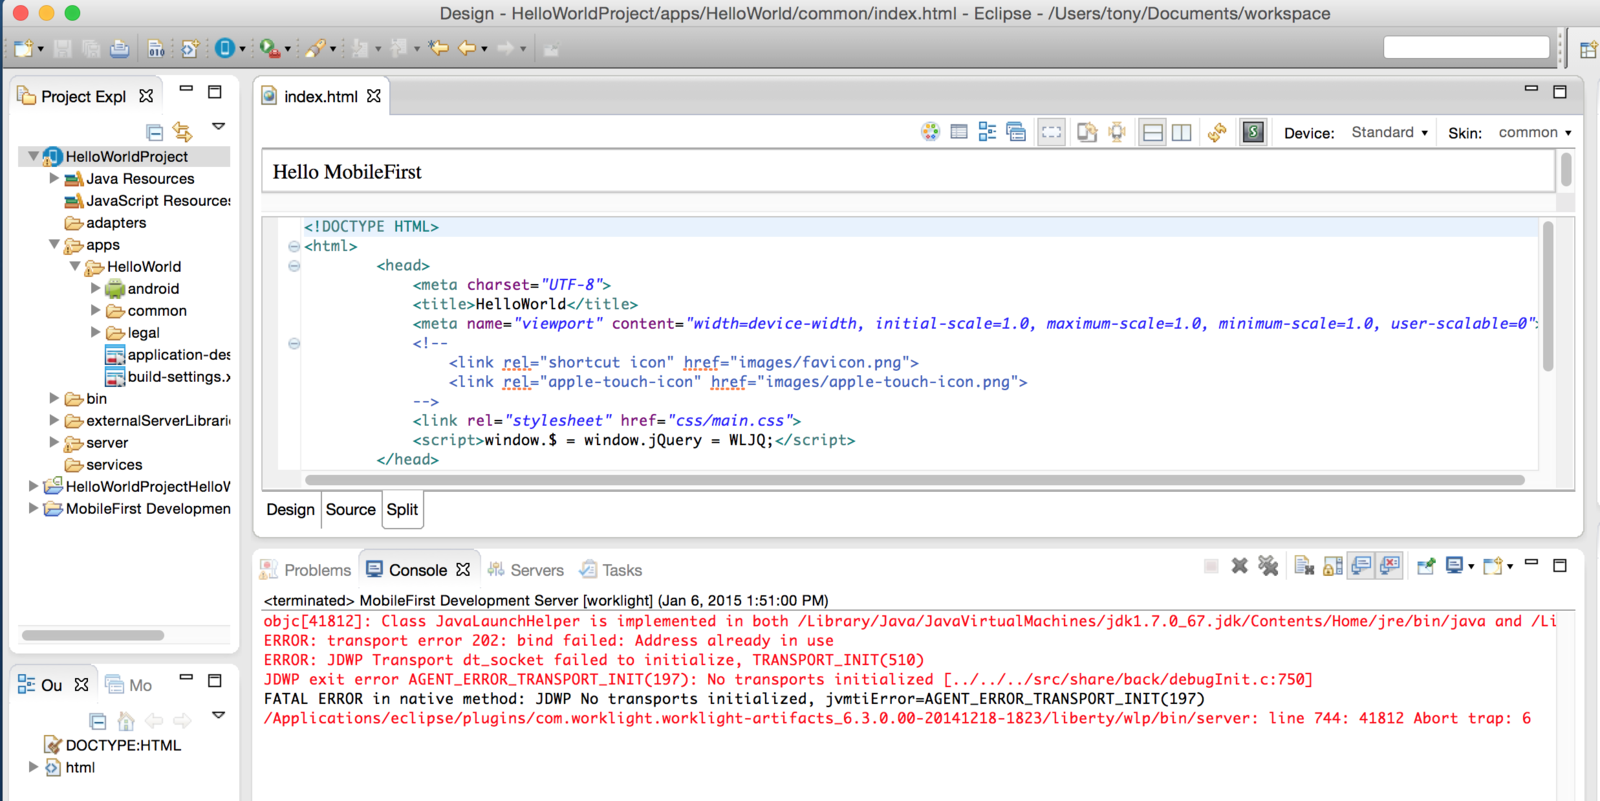Viewport: 1600px width, 801px height.
Task: Click the External Tools brush icon
Action: pyautogui.click(x=315, y=48)
